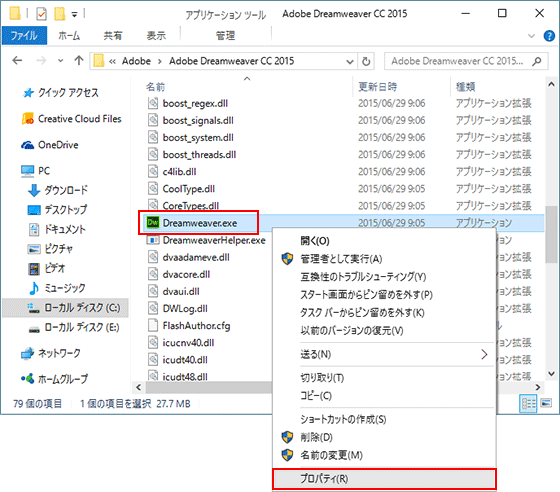Go back with the left arrow
This screenshot has width=560, height=492.
point(17,61)
